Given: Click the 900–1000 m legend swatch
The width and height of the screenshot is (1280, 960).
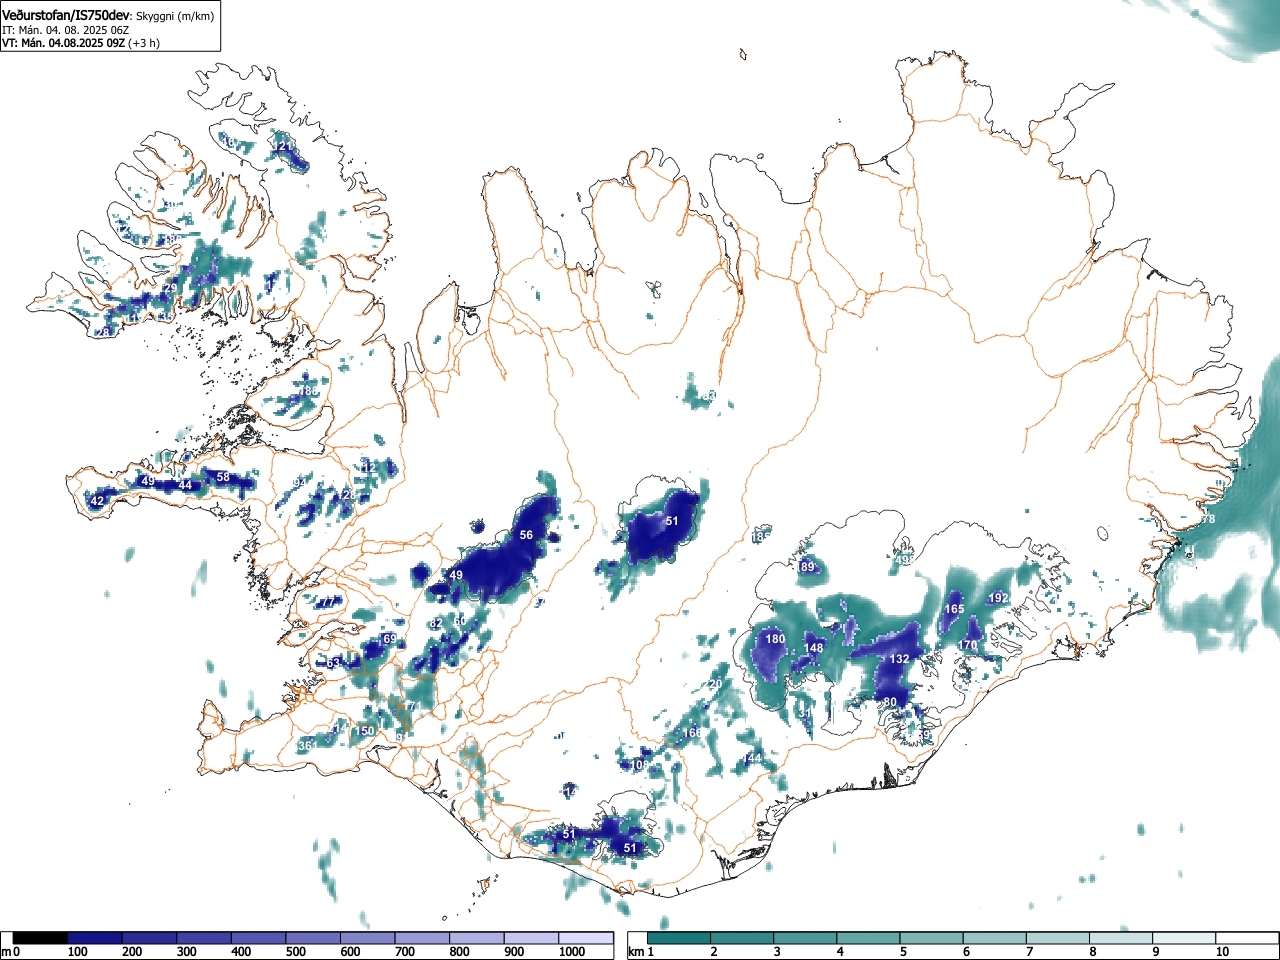Looking at the screenshot, I should click(531, 938).
